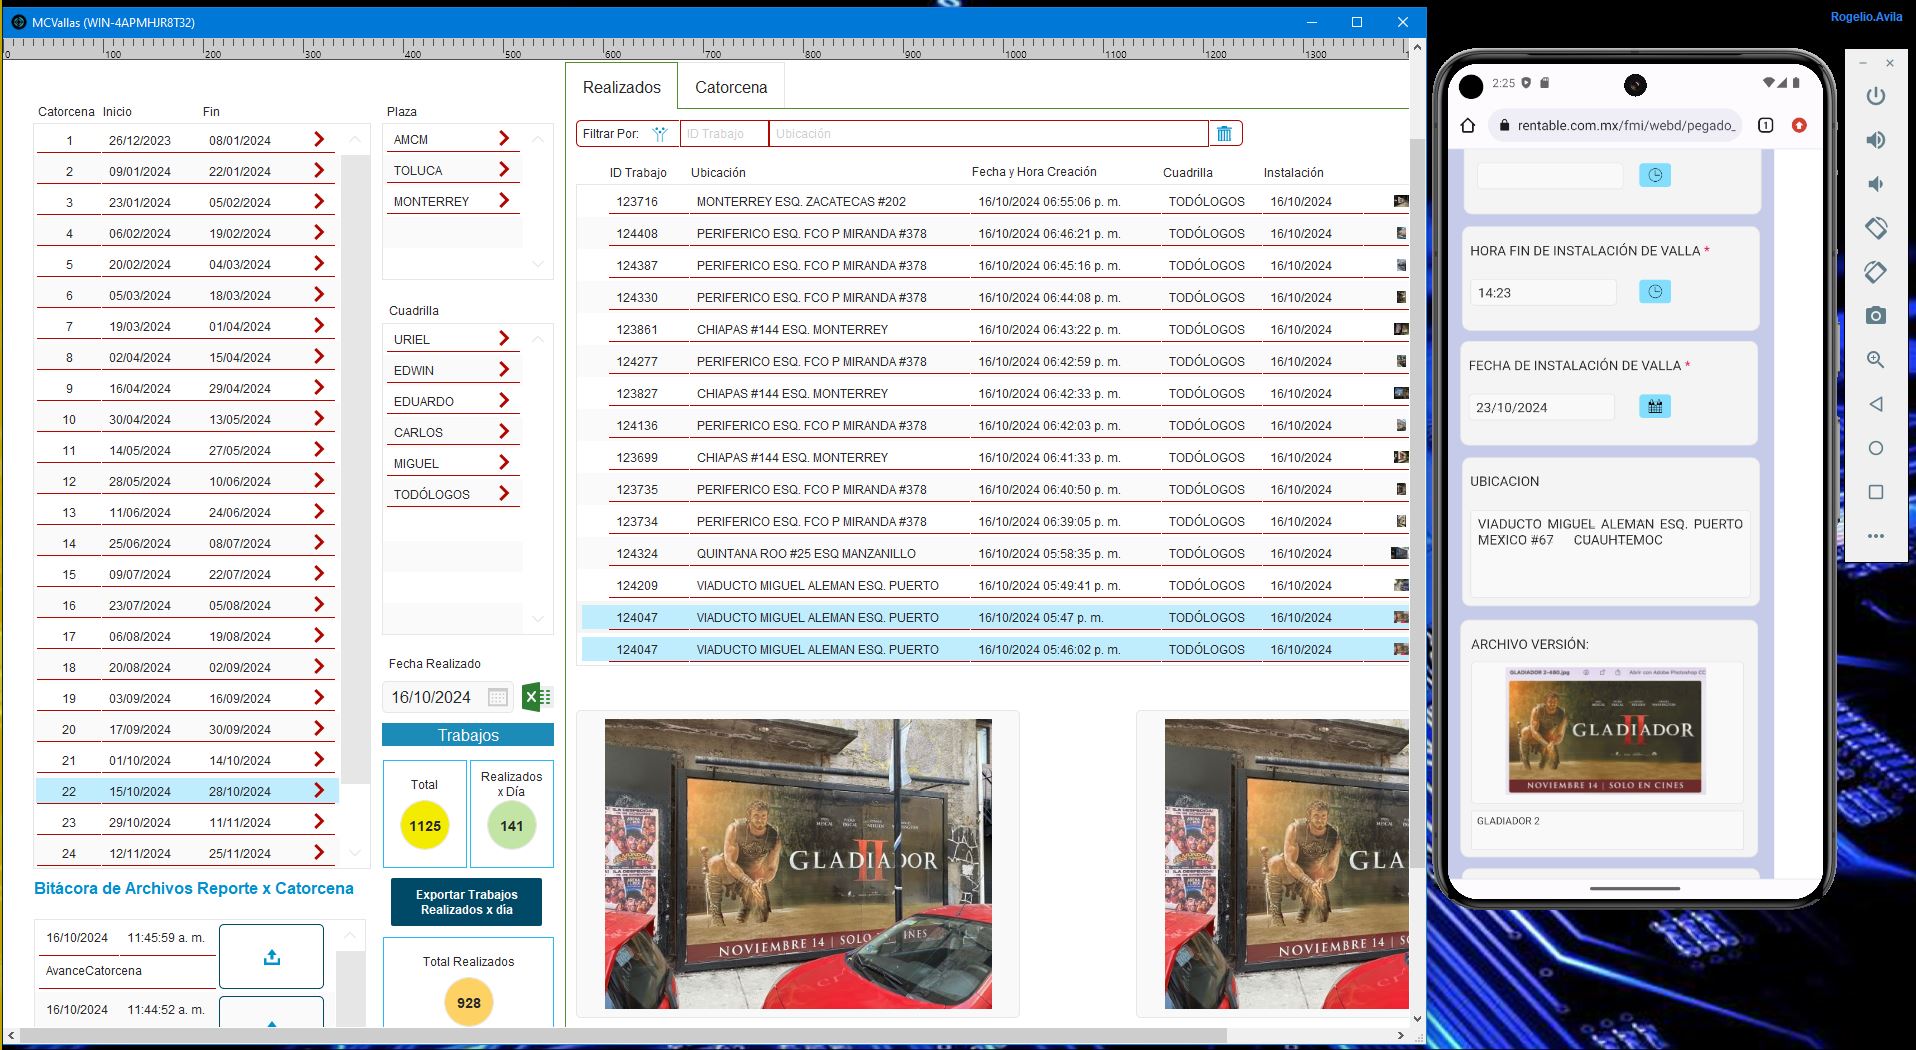Screen dimensions: 1916x1050
Task: Click the Gladiador II archivo thumbnail on phone
Action: click(1606, 732)
